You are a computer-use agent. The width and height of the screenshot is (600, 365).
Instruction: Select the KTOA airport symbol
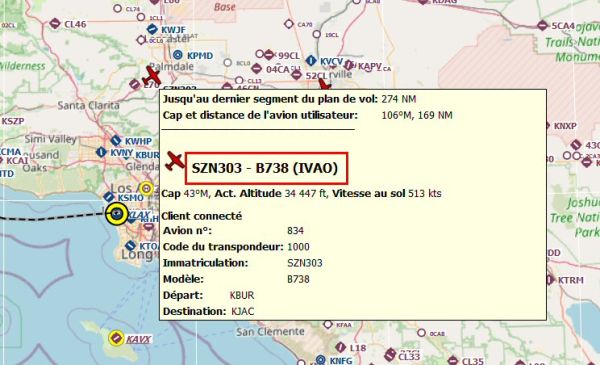coord(131,246)
